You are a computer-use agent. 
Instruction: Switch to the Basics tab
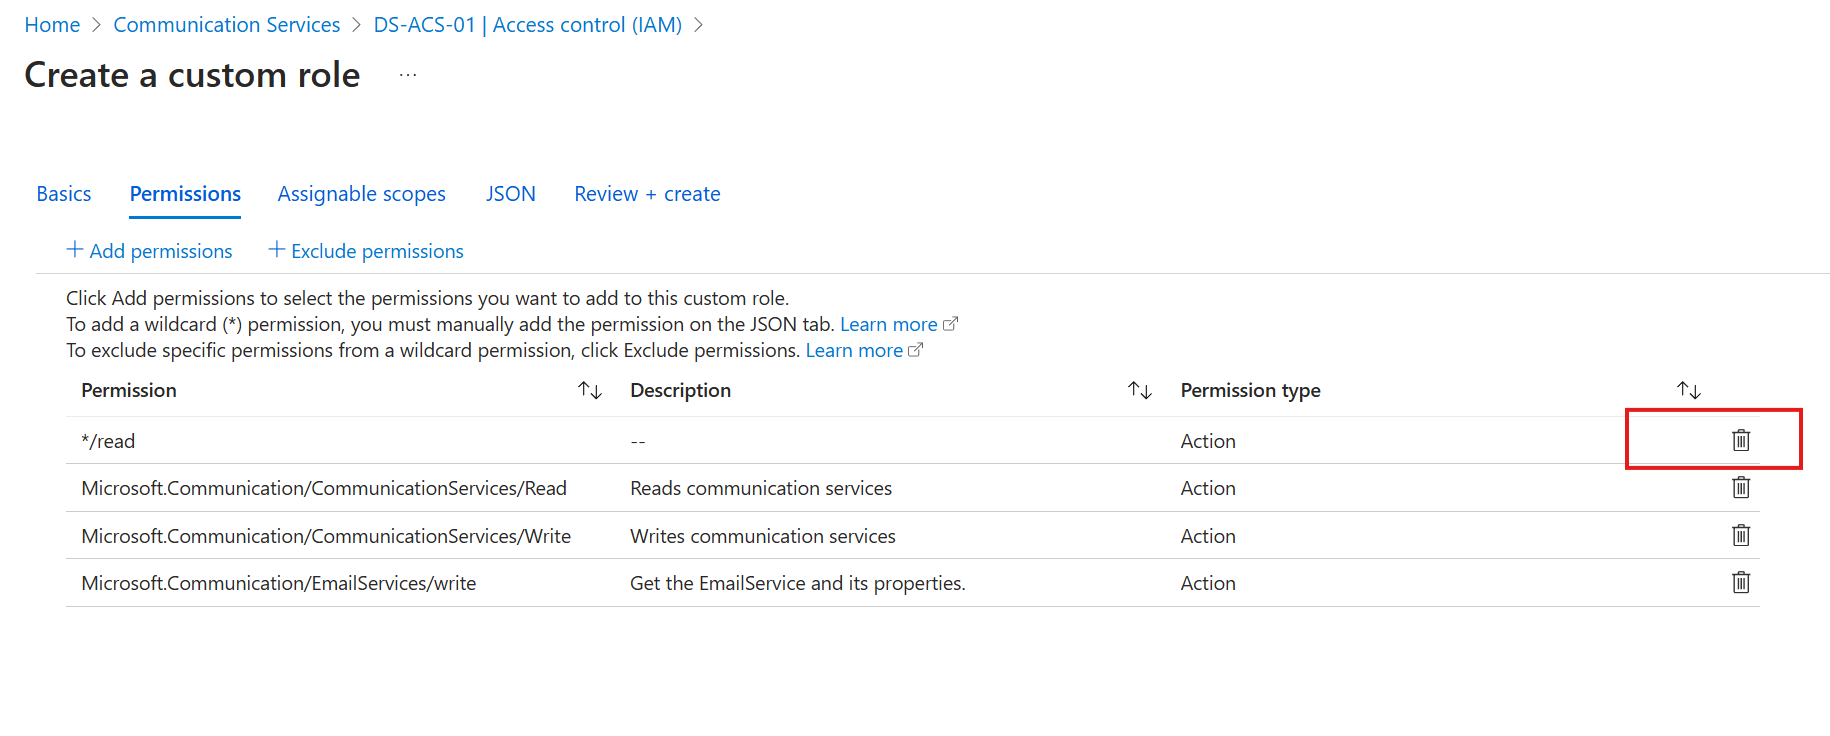[x=64, y=194]
